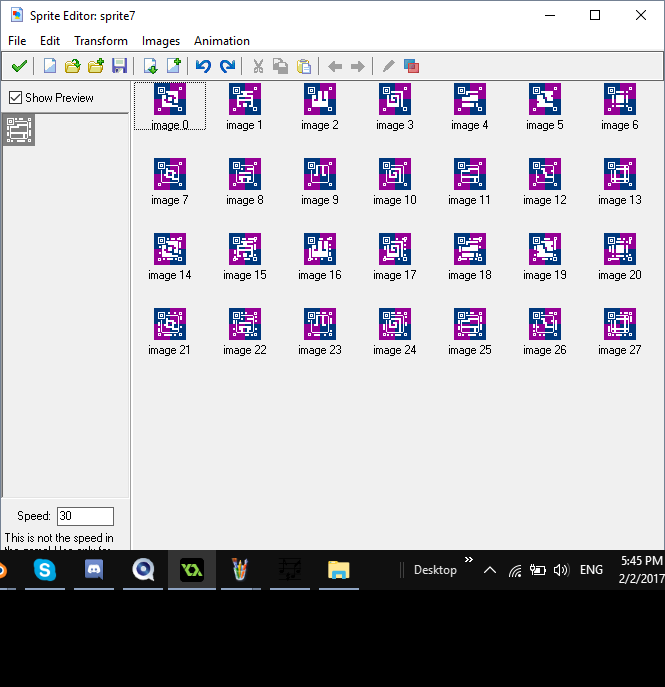Select image 12 thumbnail
665x687 pixels.
545,174
